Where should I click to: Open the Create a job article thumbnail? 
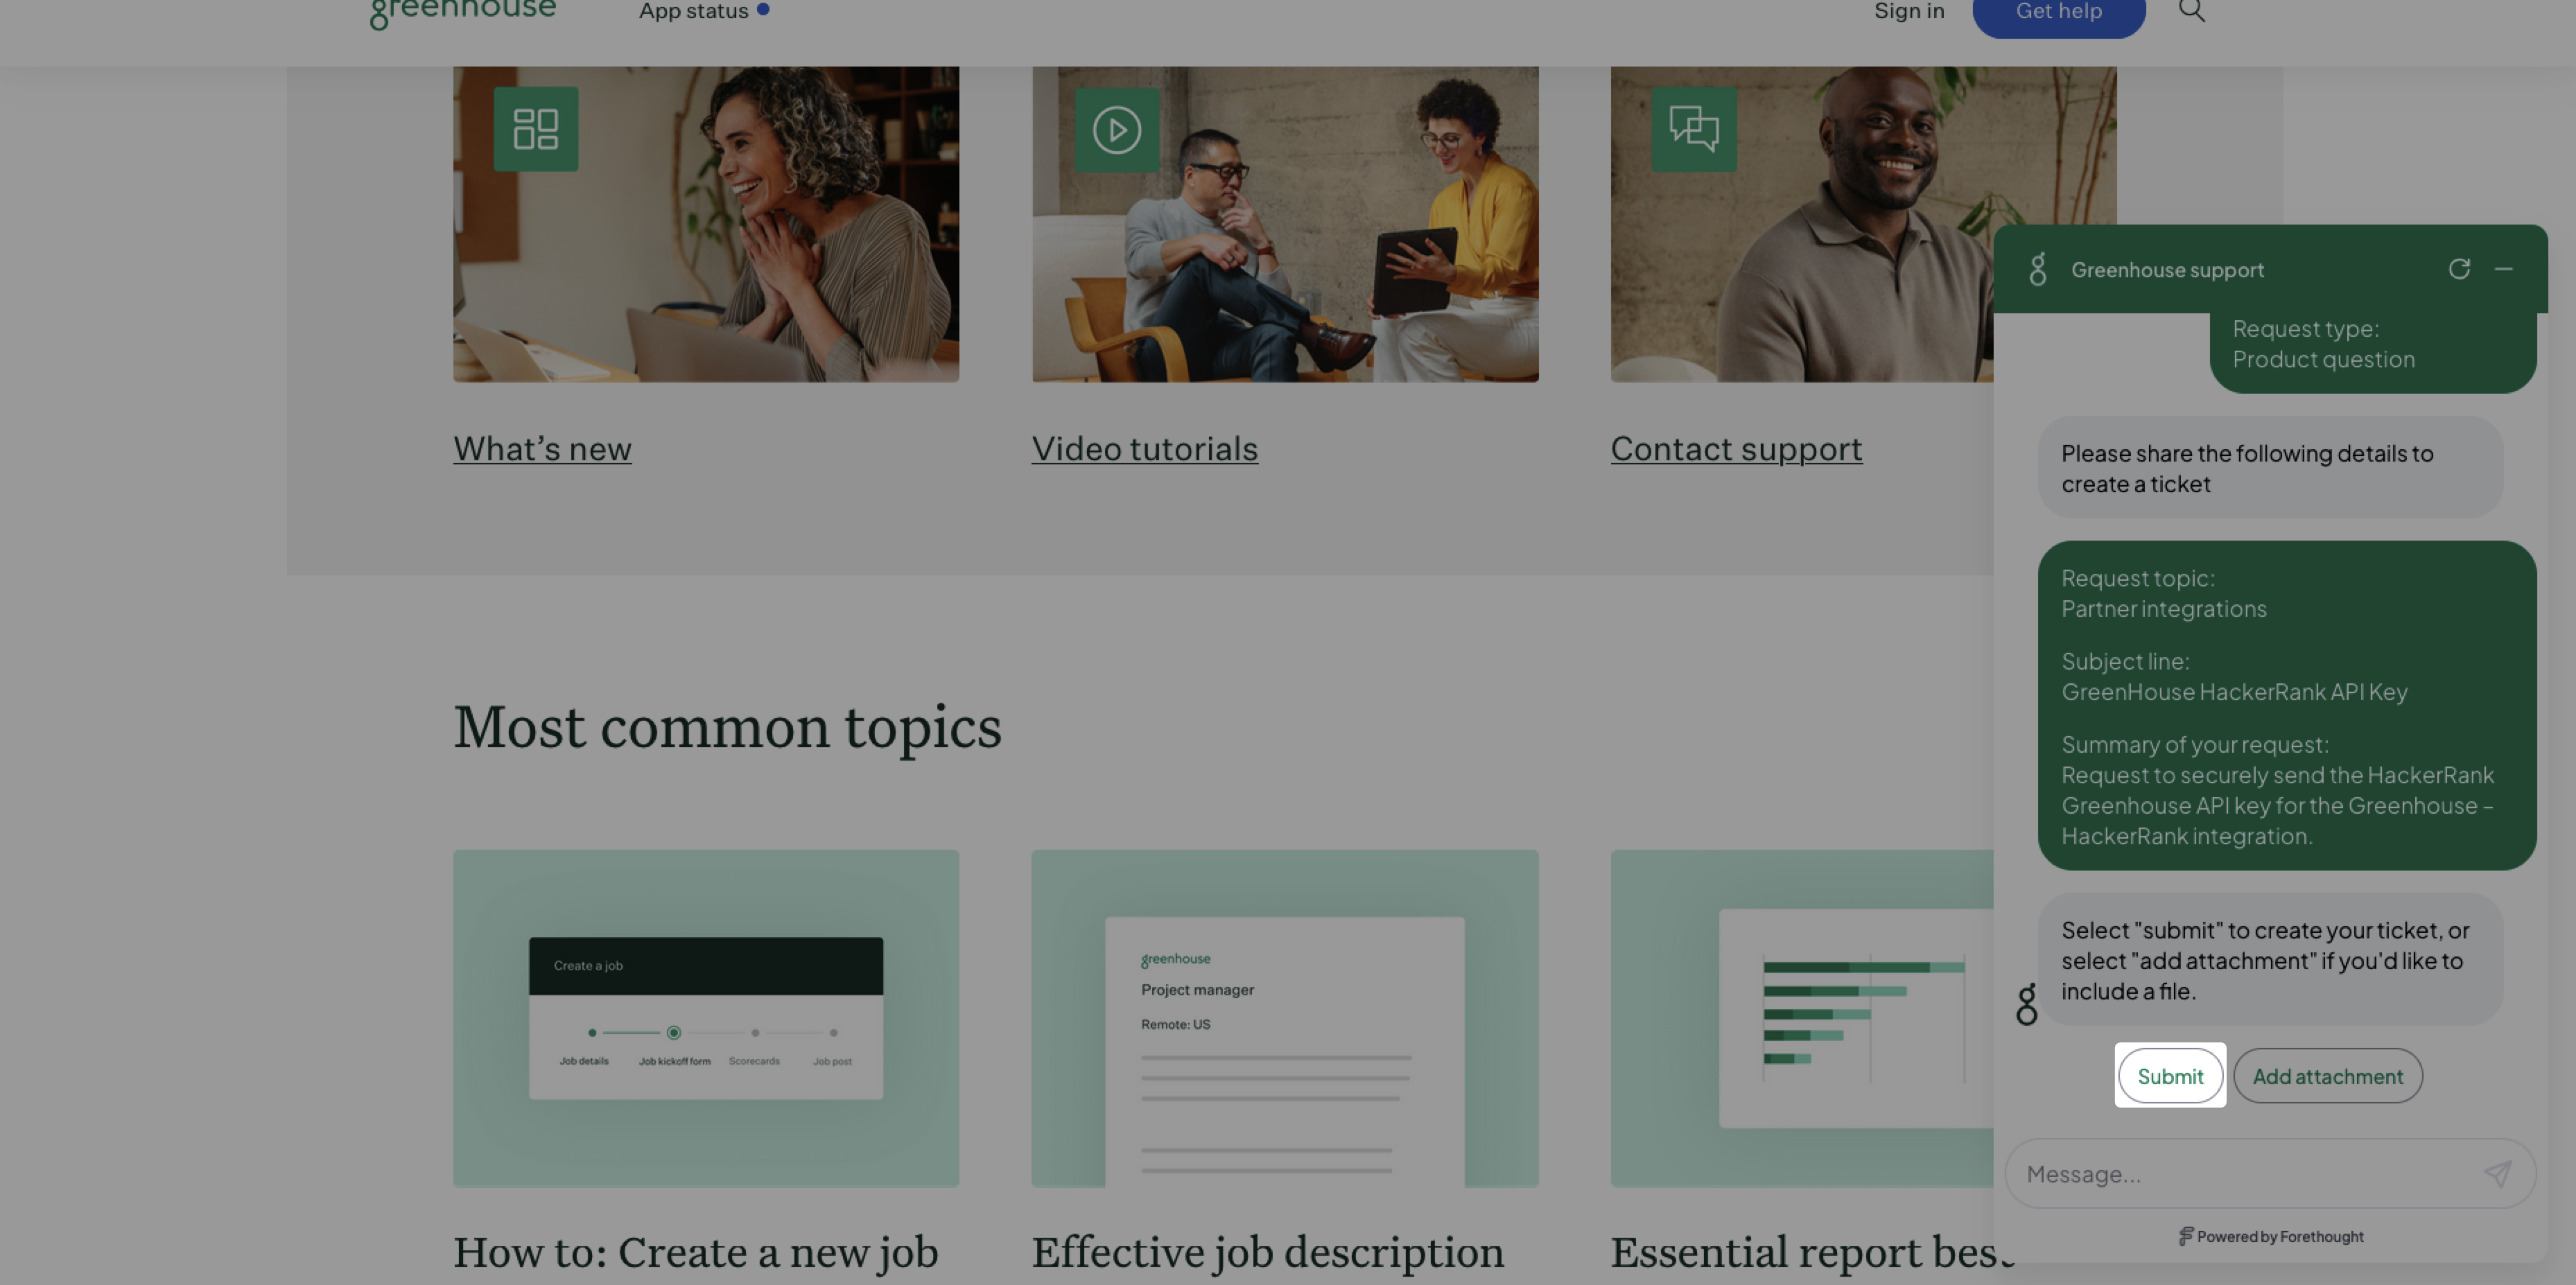pyautogui.click(x=705, y=1018)
